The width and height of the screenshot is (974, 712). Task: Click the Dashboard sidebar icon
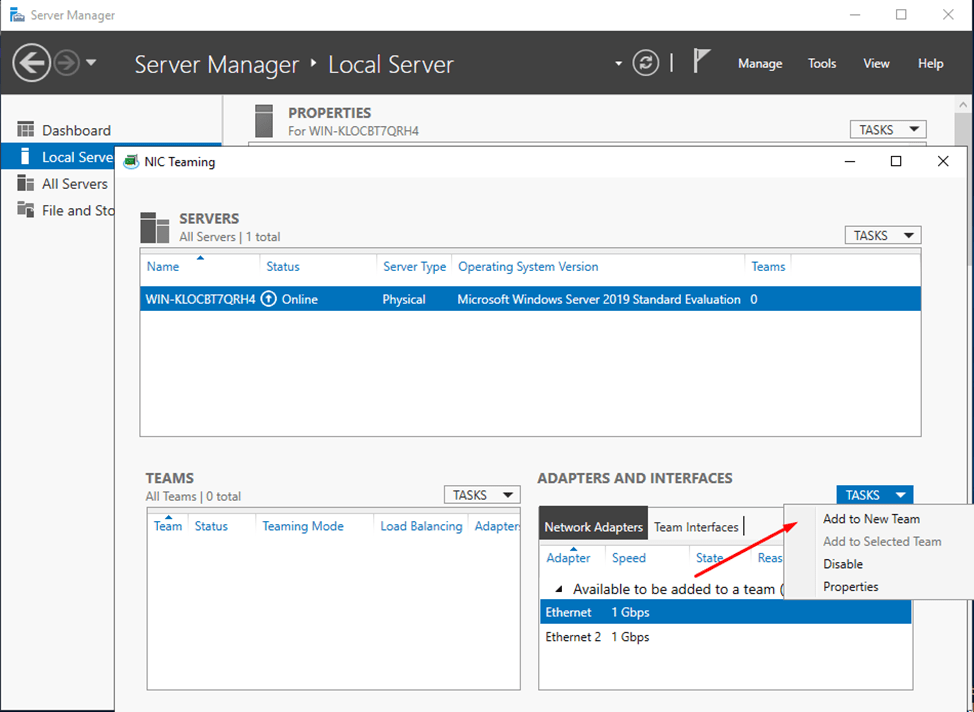pos(24,129)
